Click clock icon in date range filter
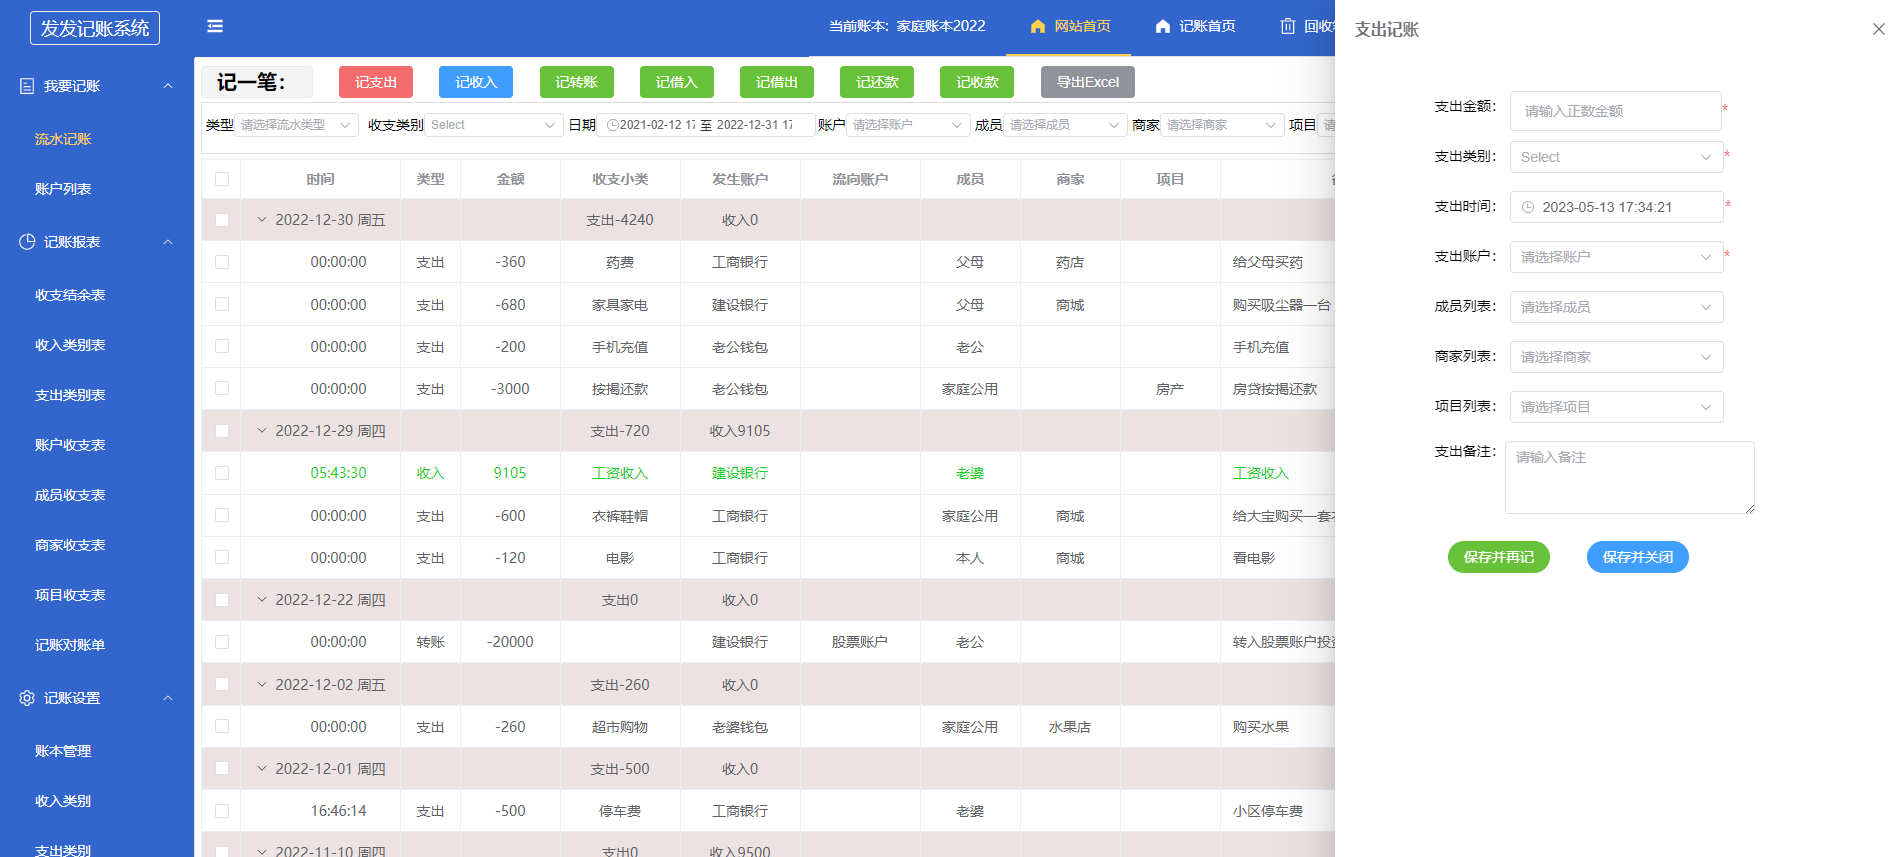The height and width of the screenshot is (857, 1890). pyautogui.click(x=613, y=125)
